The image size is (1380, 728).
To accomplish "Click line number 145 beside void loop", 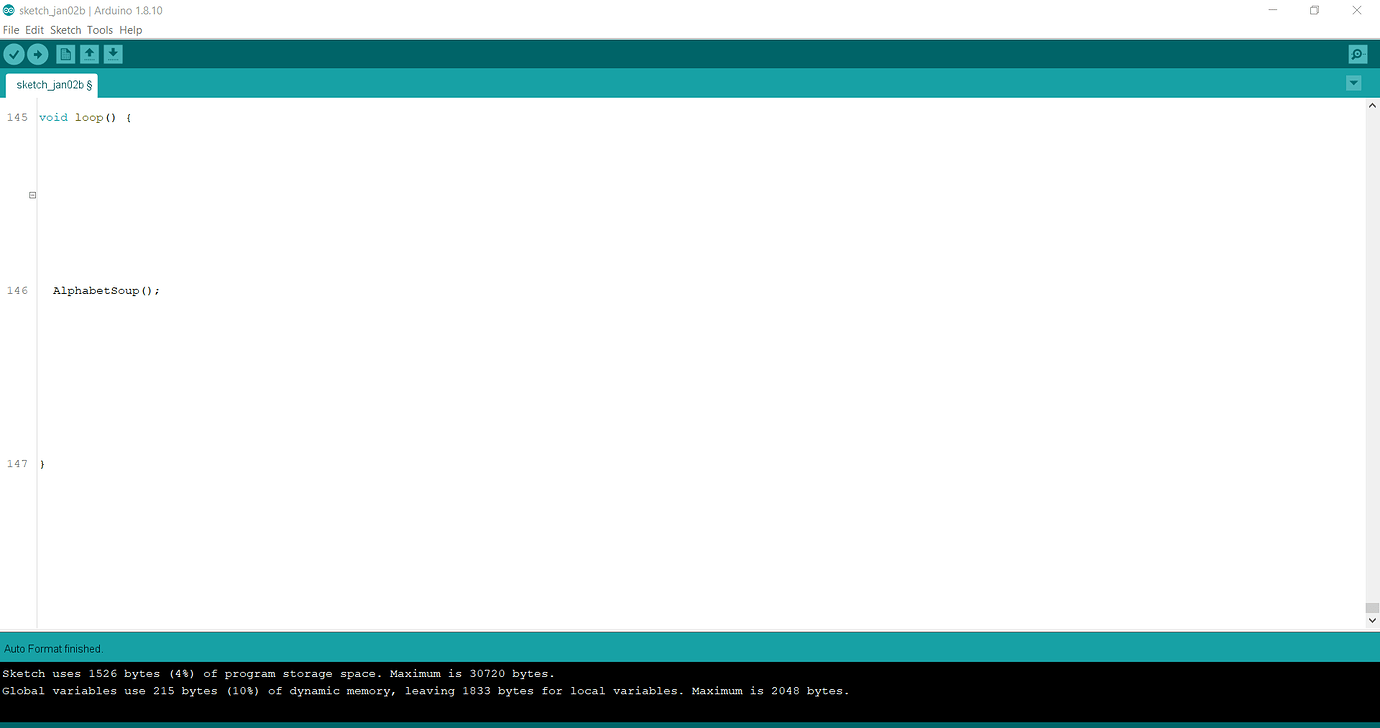I will 17,117.
